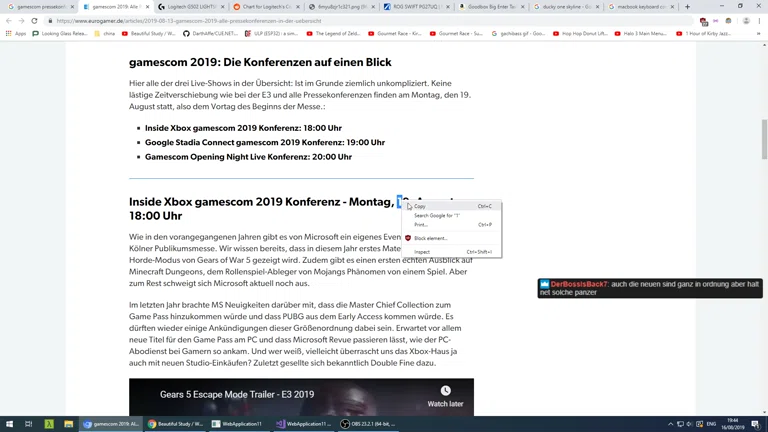Select 'Search Google for' context menu entry

437,215
